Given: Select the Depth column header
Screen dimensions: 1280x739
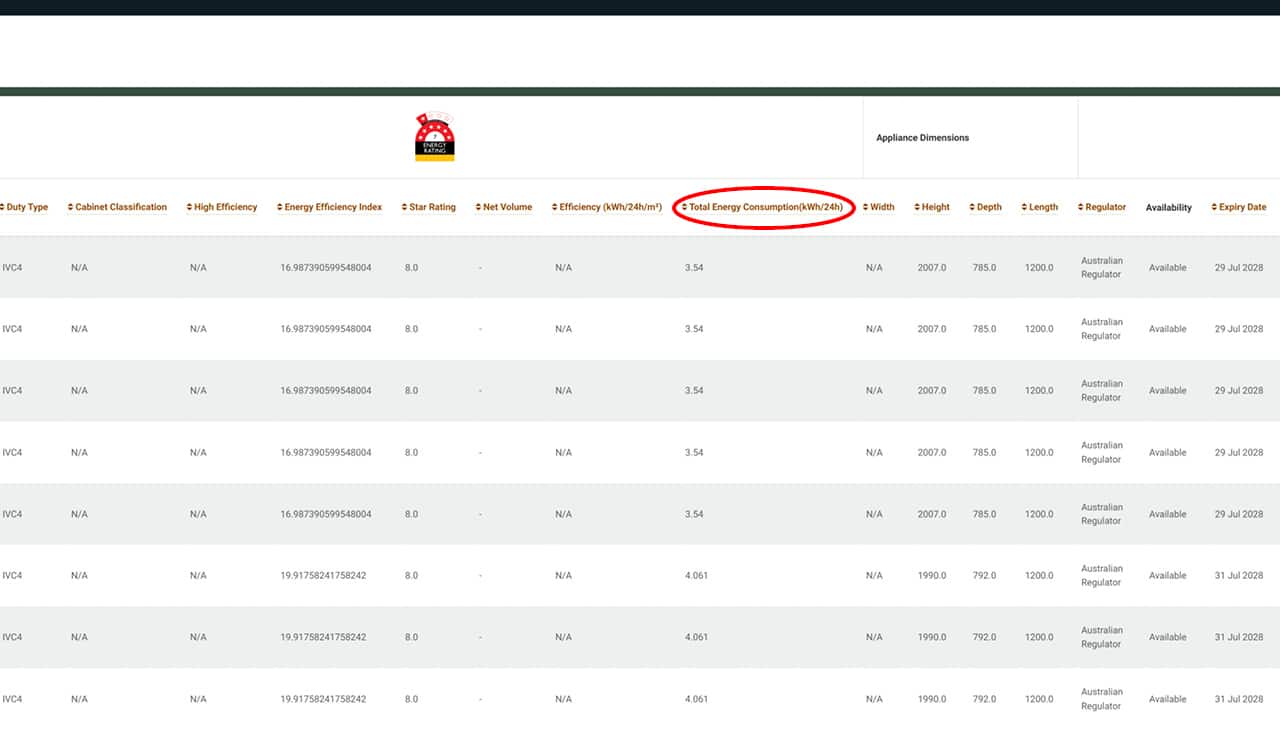Looking at the screenshot, I should coord(988,208).
